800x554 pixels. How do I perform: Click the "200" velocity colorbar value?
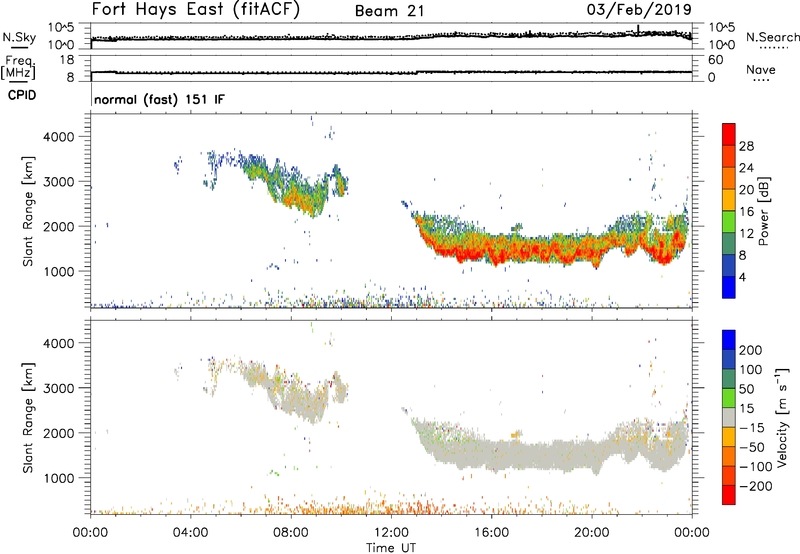pos(751,350)
